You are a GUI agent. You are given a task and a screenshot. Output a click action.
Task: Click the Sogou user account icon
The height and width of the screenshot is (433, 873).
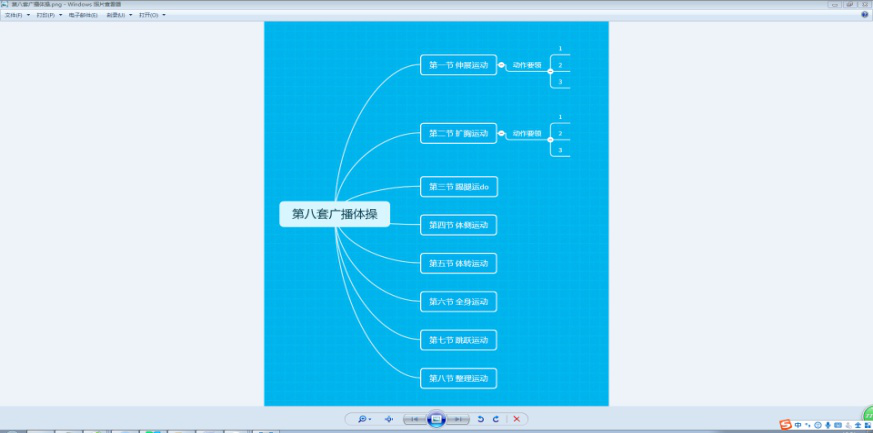coord(847,425)
